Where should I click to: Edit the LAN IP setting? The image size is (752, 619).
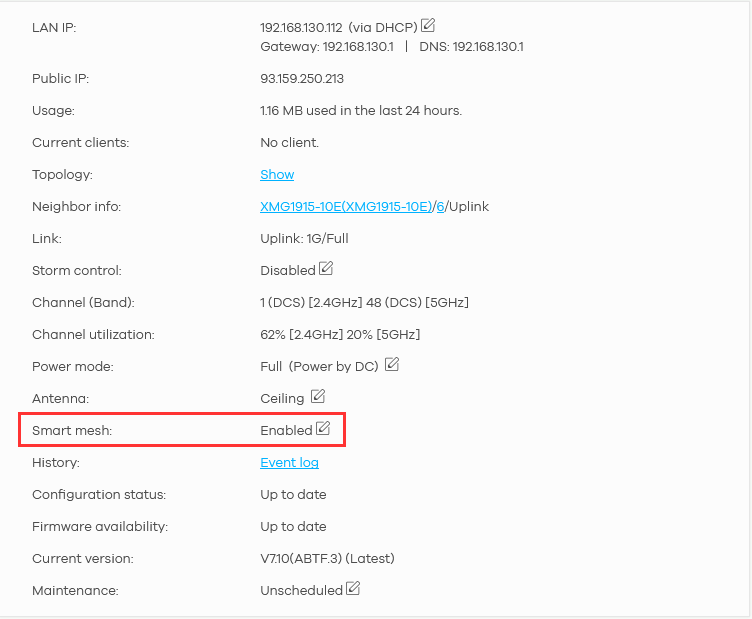pos(428,25)
